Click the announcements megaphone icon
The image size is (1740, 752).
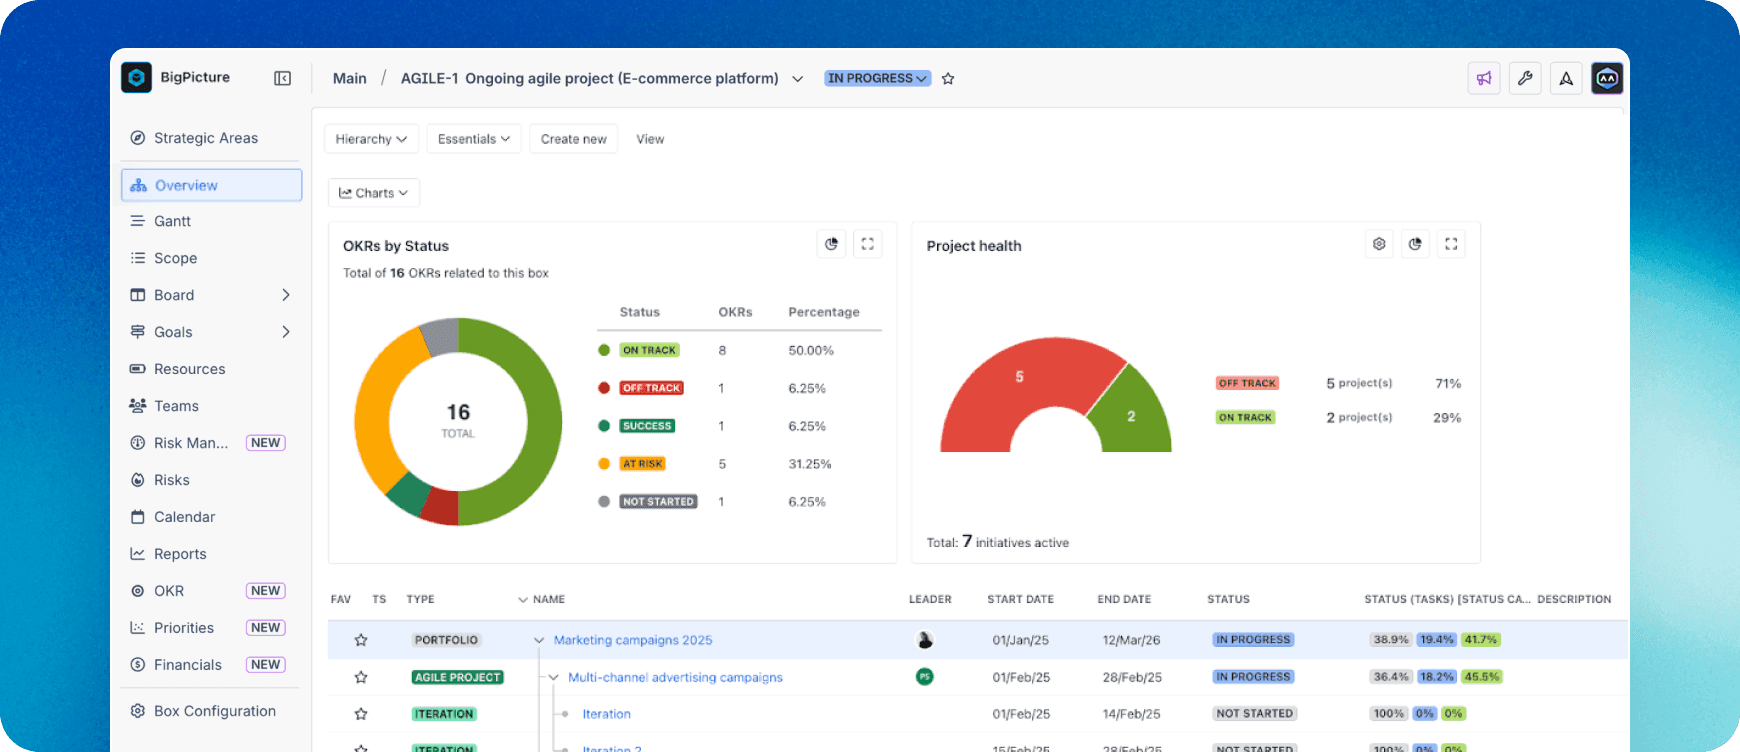point(1484,78)
